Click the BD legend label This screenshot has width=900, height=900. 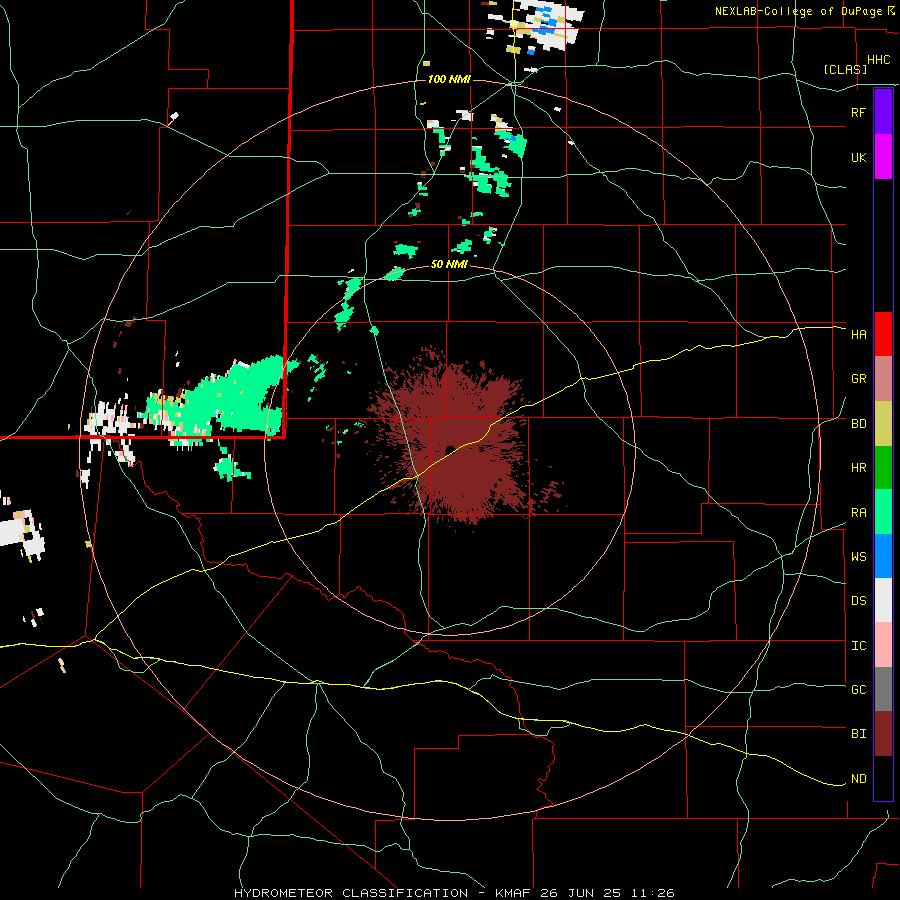coord(858,424)
